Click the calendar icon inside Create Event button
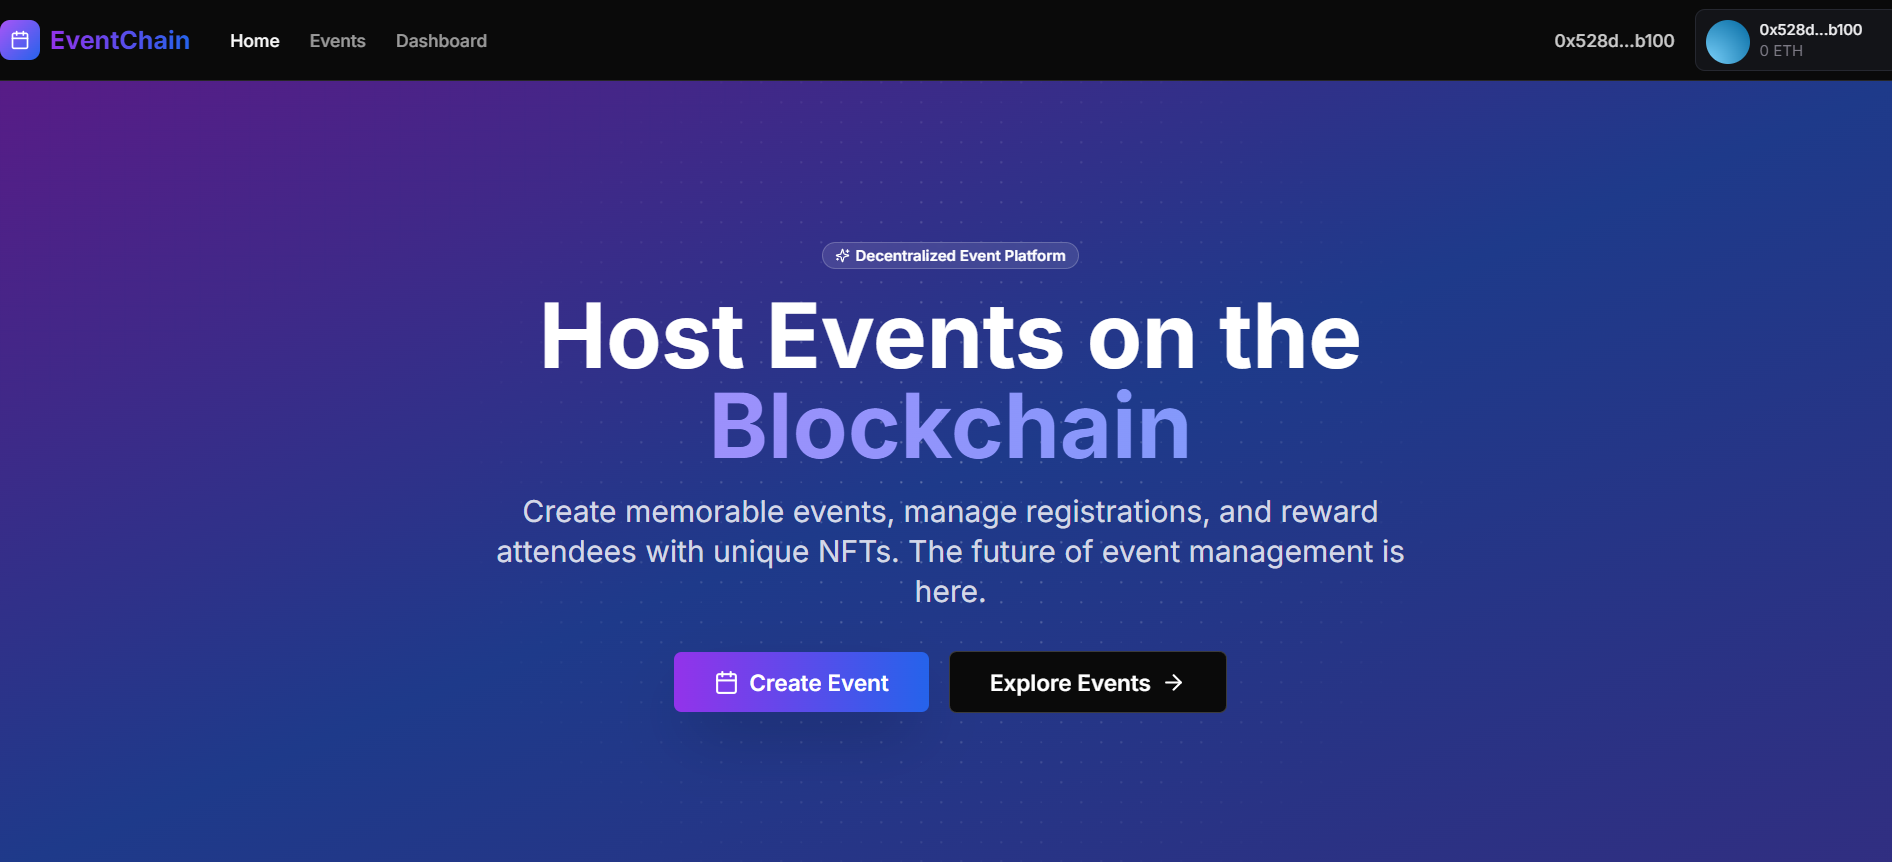Image resolution: width=1892 pixels, height=862 pixels. click(x=726, y=682)
